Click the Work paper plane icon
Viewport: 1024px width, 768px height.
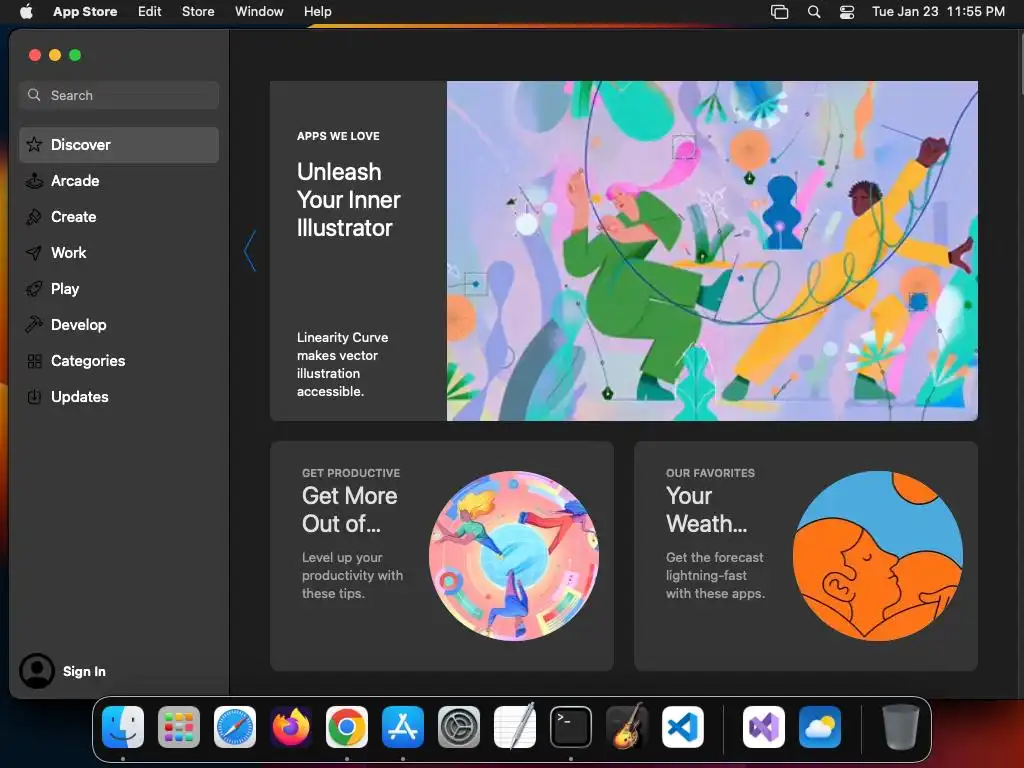(34, 253)
